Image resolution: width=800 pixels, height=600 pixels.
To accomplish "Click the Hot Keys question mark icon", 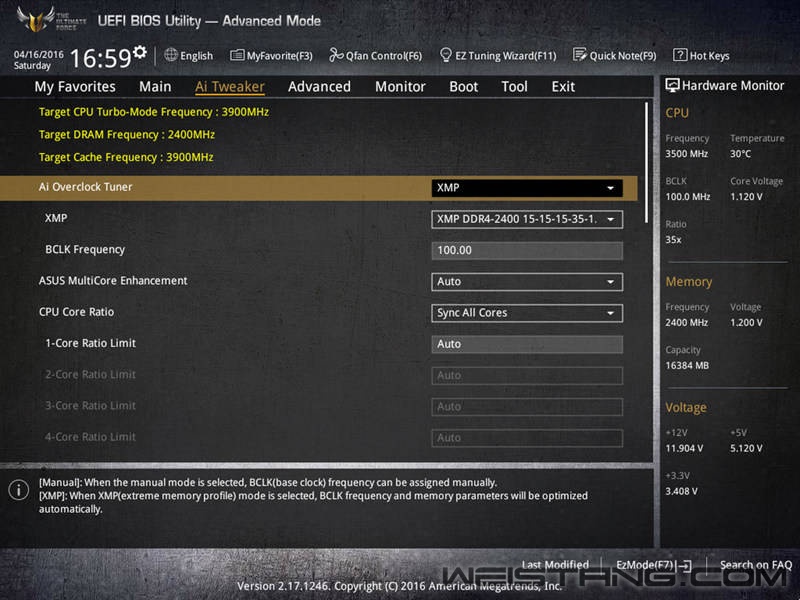I will coord(680,55).
